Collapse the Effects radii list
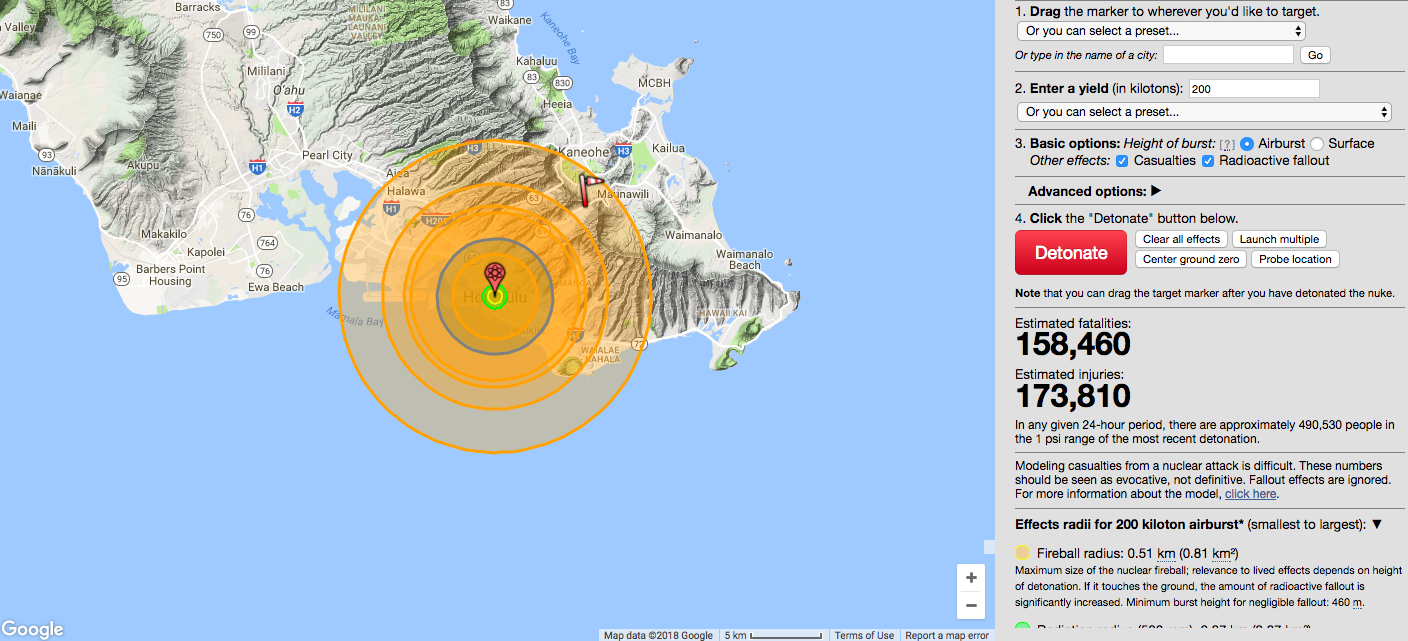The width and height of the screenshot is (1408, 641). (1377, 524)
